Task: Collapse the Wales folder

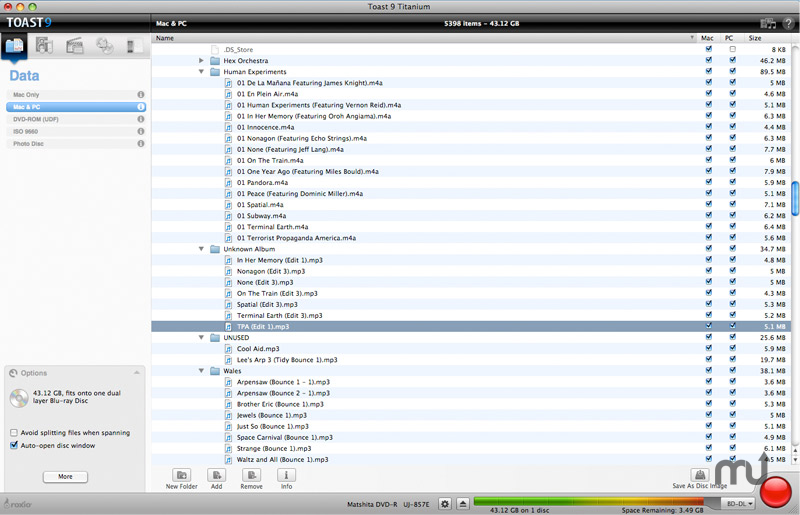Action: (201, 371)
